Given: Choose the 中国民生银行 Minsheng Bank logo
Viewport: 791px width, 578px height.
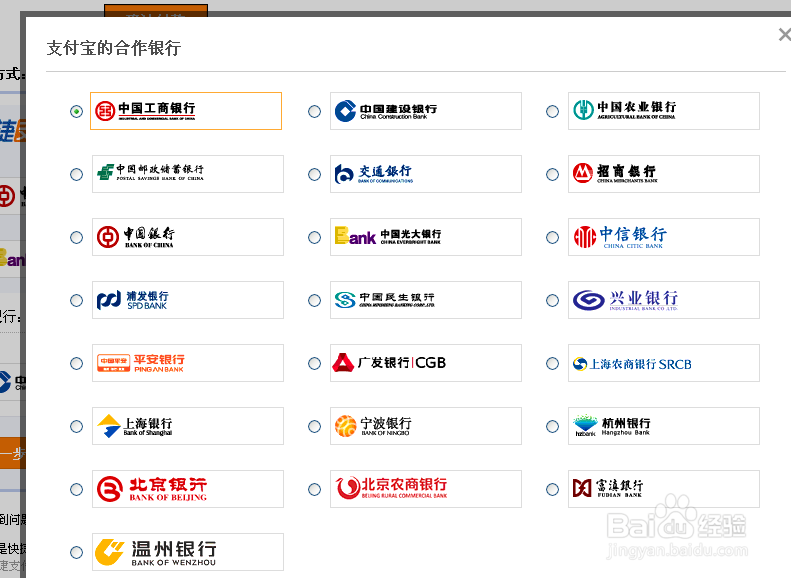Looking at the screenshot, I should [x=426, y=300].
